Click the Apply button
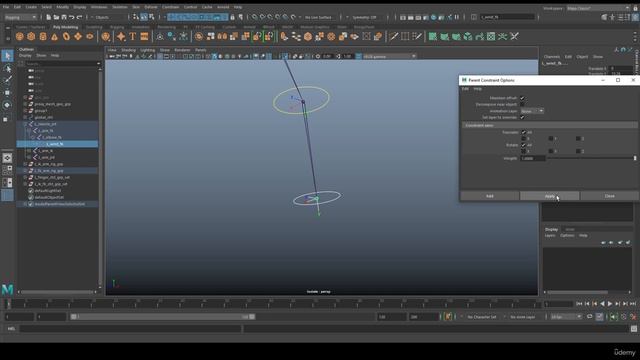This screenshot has width=640, height=360. point(549,196)
